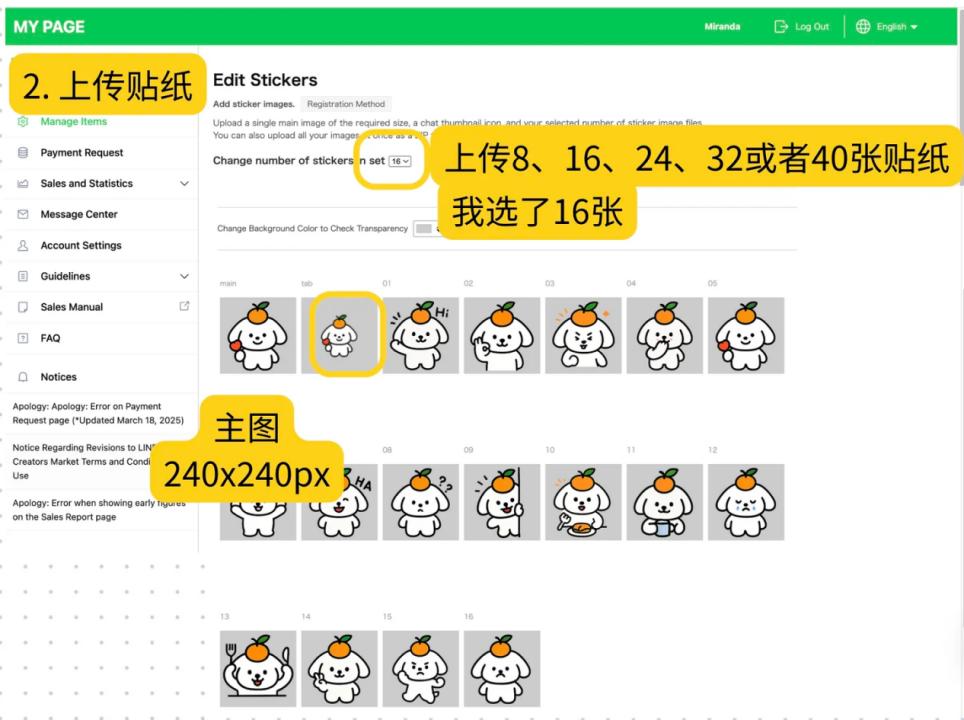The height and width of the screenshot is (720, 964).
Task: Click the Sales Manual external-link icon
Action: [184, 306]
